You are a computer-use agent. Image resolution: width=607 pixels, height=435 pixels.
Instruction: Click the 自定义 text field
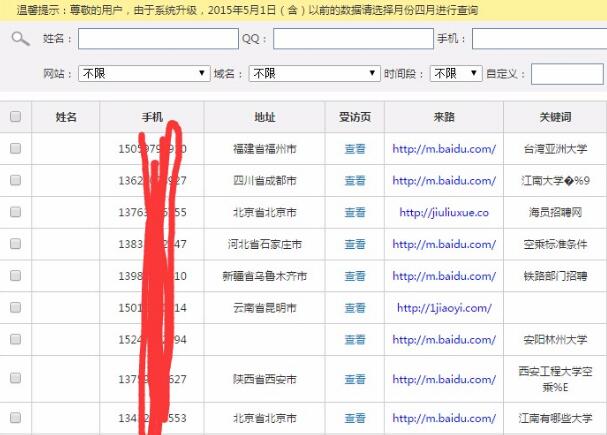click(566, 74)
